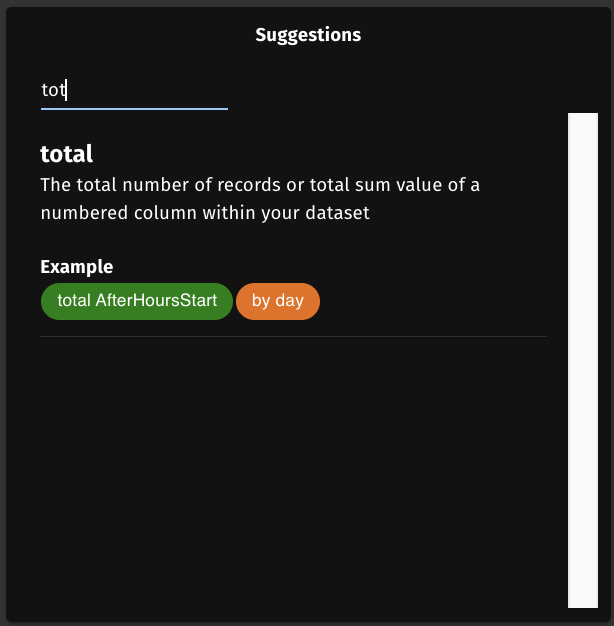This screenshot has width=614, height=626.
Task: Click the search field containing "tot"
Action: point(134,90)
